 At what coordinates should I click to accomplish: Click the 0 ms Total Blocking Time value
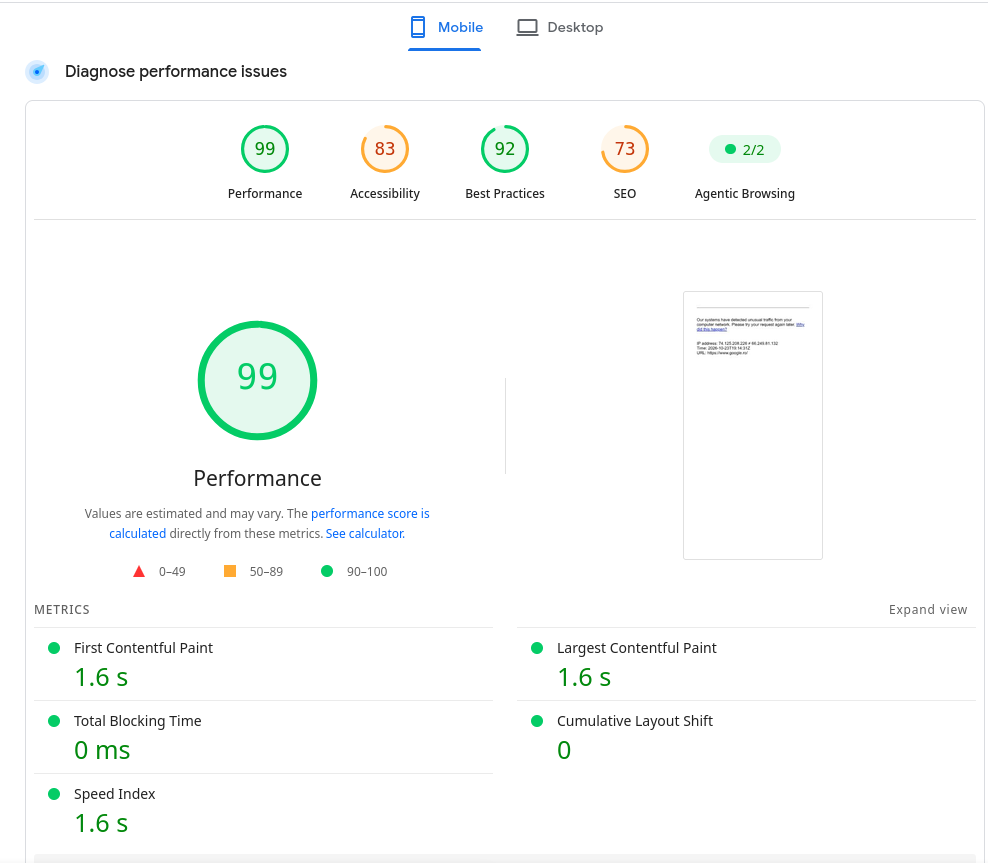[x=102, y=750]
